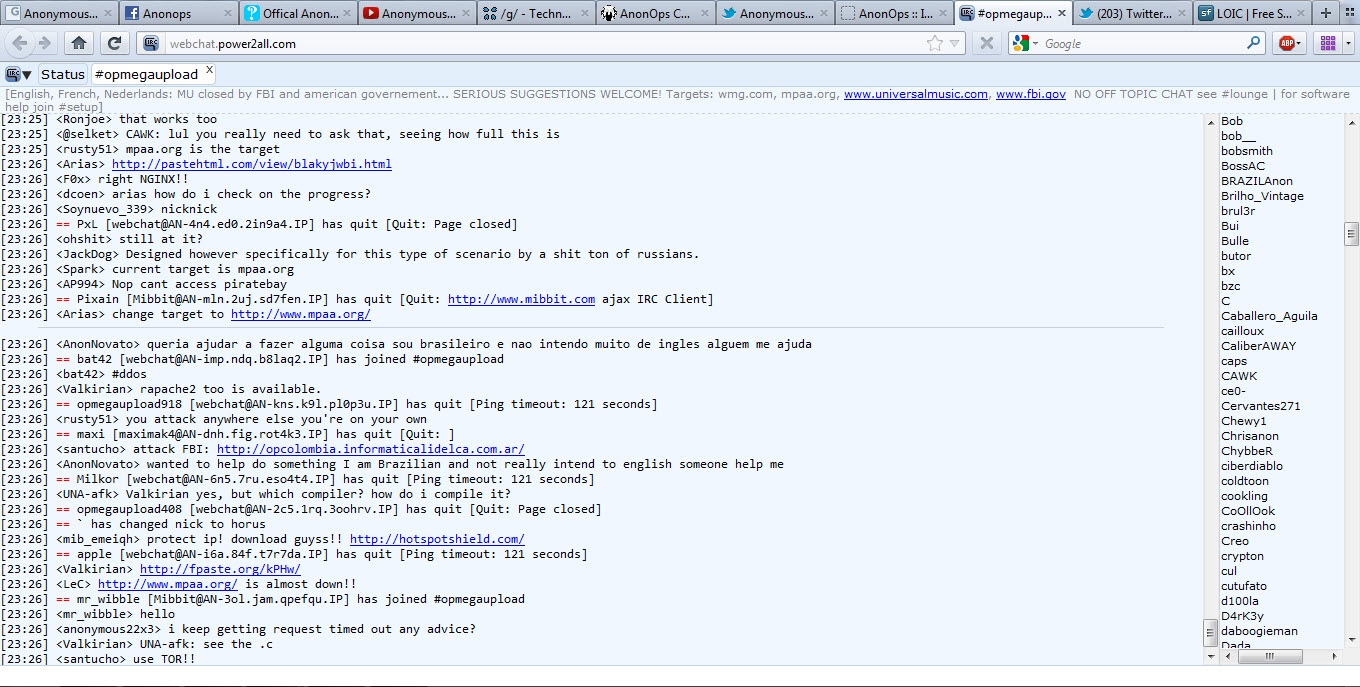1360x687 pixels.
Task: Open www.fbi.gov link in topic
Action: [1031, 94]
